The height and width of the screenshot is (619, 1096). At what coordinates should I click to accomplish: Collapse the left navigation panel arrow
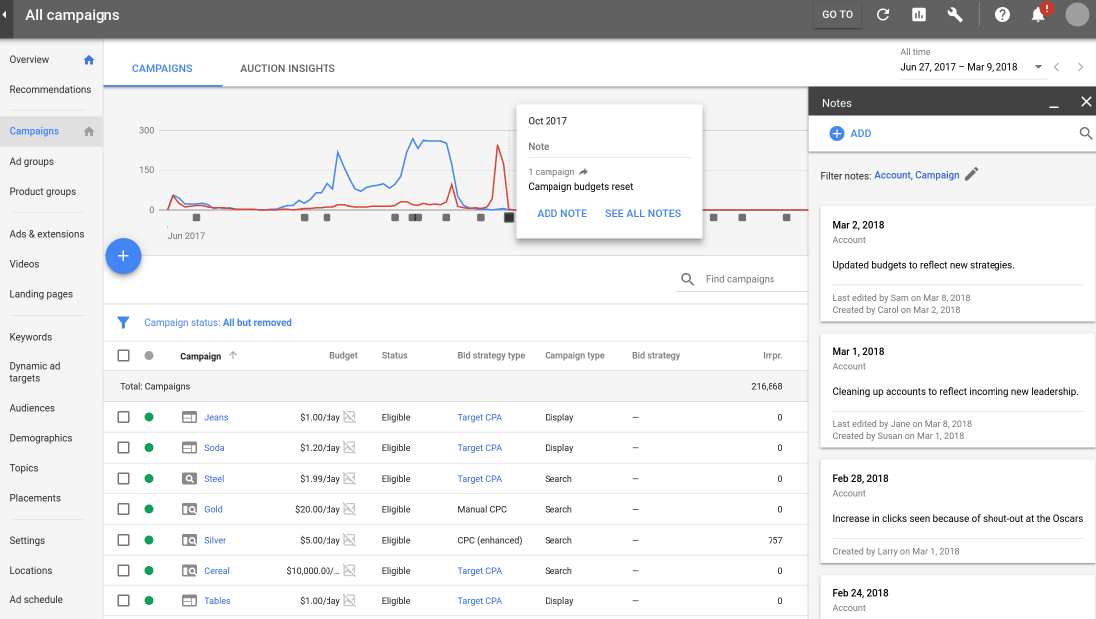[x=6, y=15]
